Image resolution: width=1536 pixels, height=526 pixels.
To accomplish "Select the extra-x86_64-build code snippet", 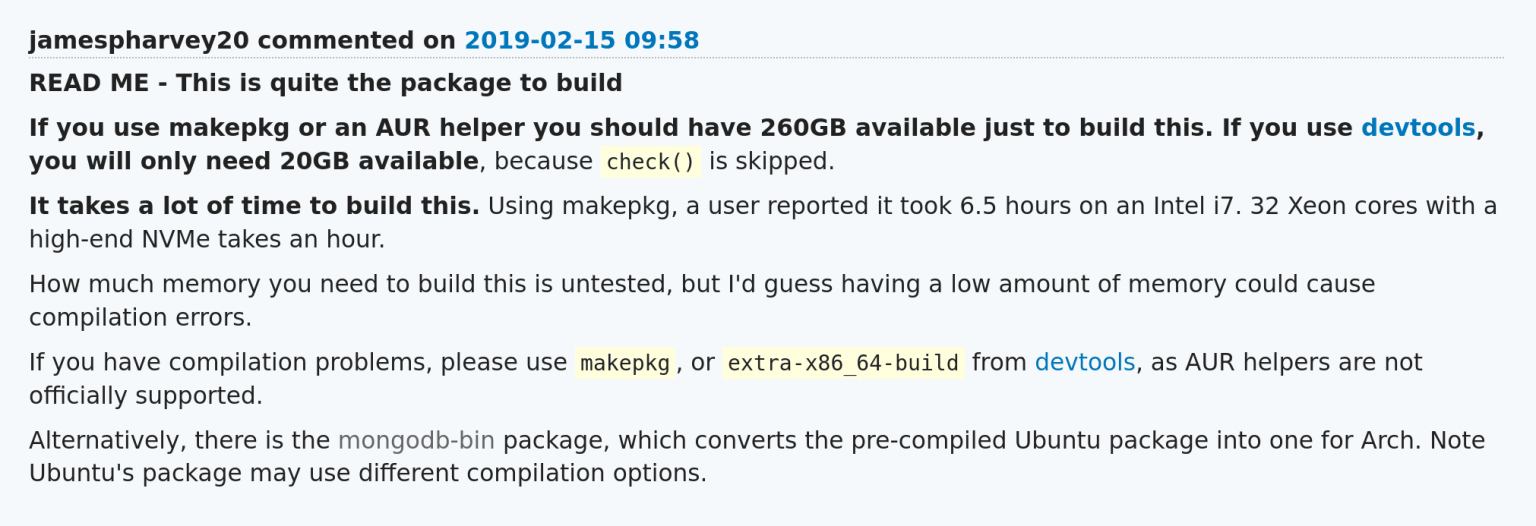I will 843,363.
